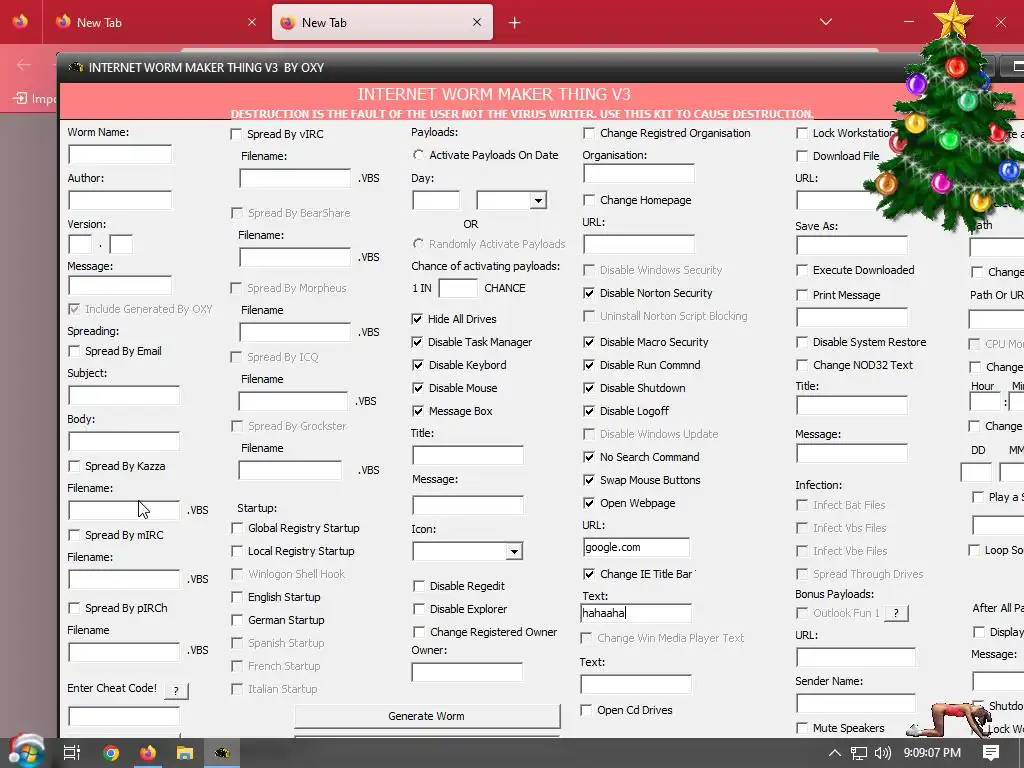The height and width of the screenshot is (768, 1024).
Task: Toggle the Print Message checkbox
Action: 801,295
